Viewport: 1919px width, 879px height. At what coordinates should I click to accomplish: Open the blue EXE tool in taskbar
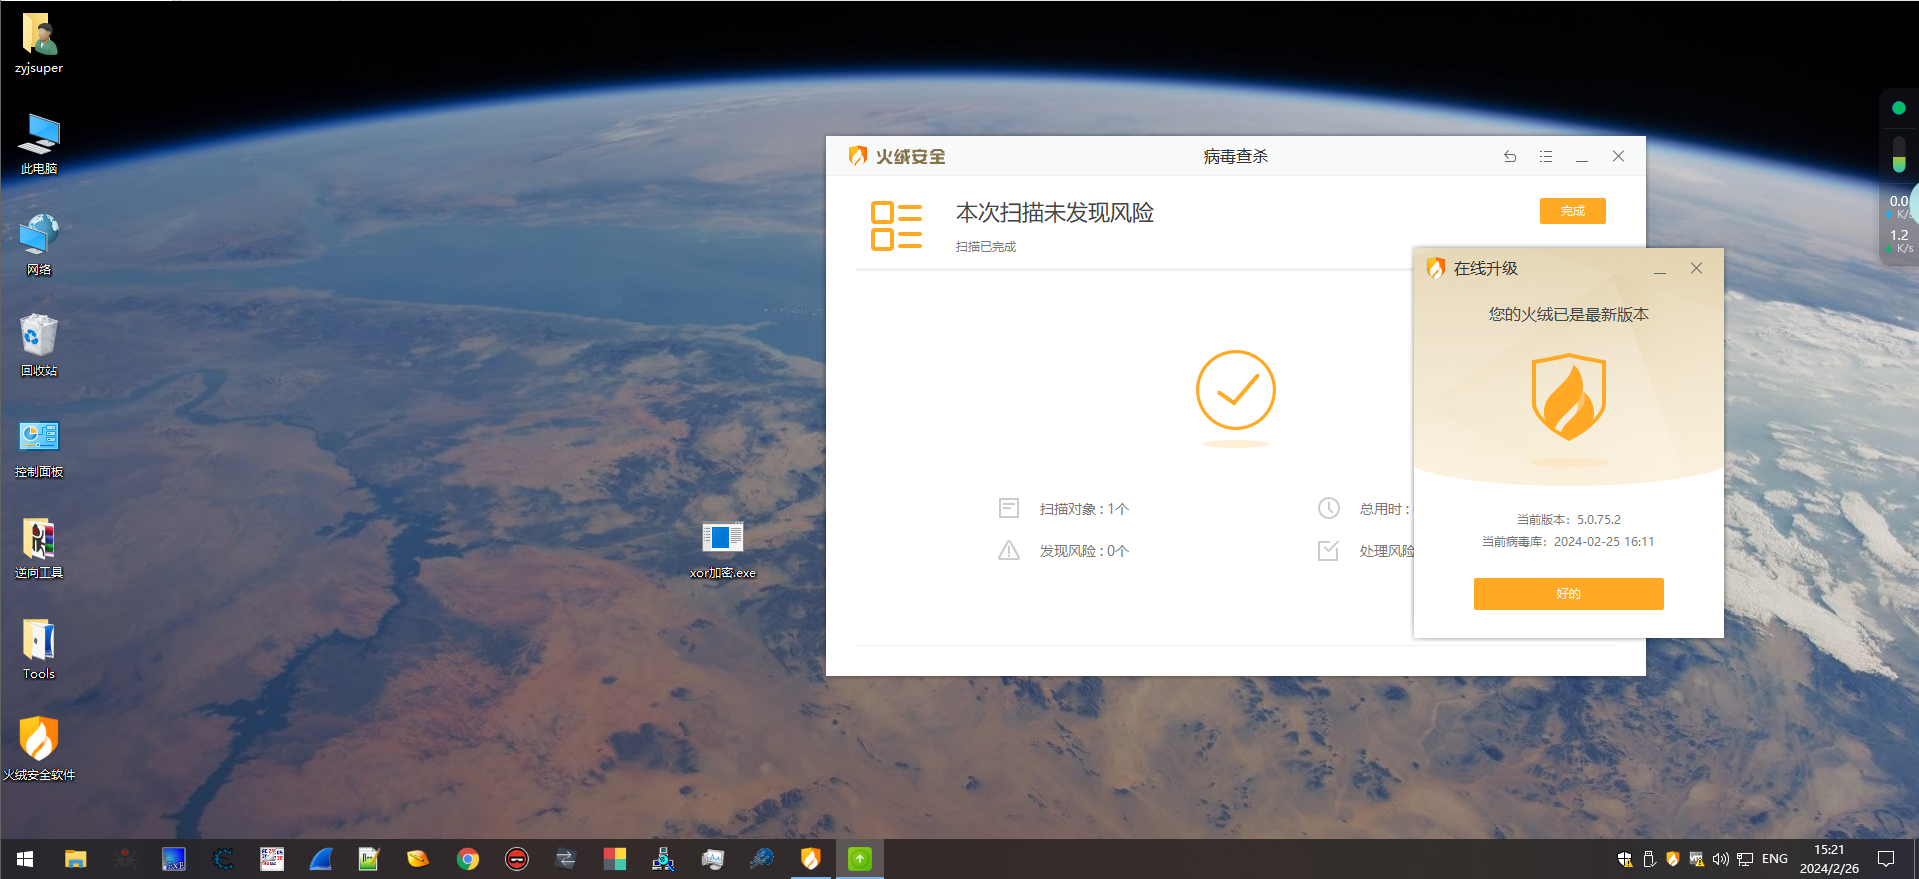[174, 859]
